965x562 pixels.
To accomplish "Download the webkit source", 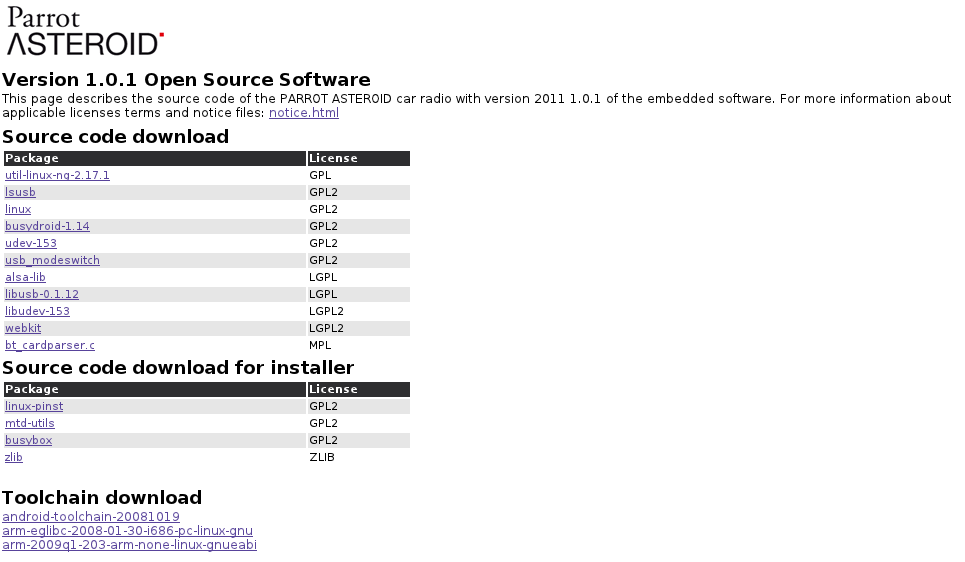I will [23, 328].
